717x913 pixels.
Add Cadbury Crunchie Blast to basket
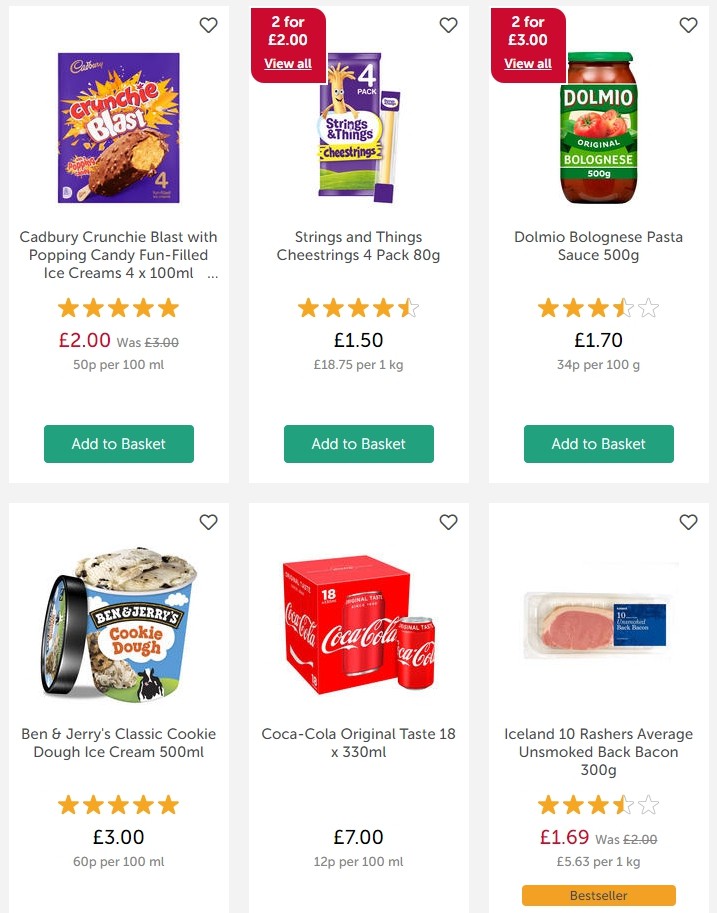click(x=119, y=444)
